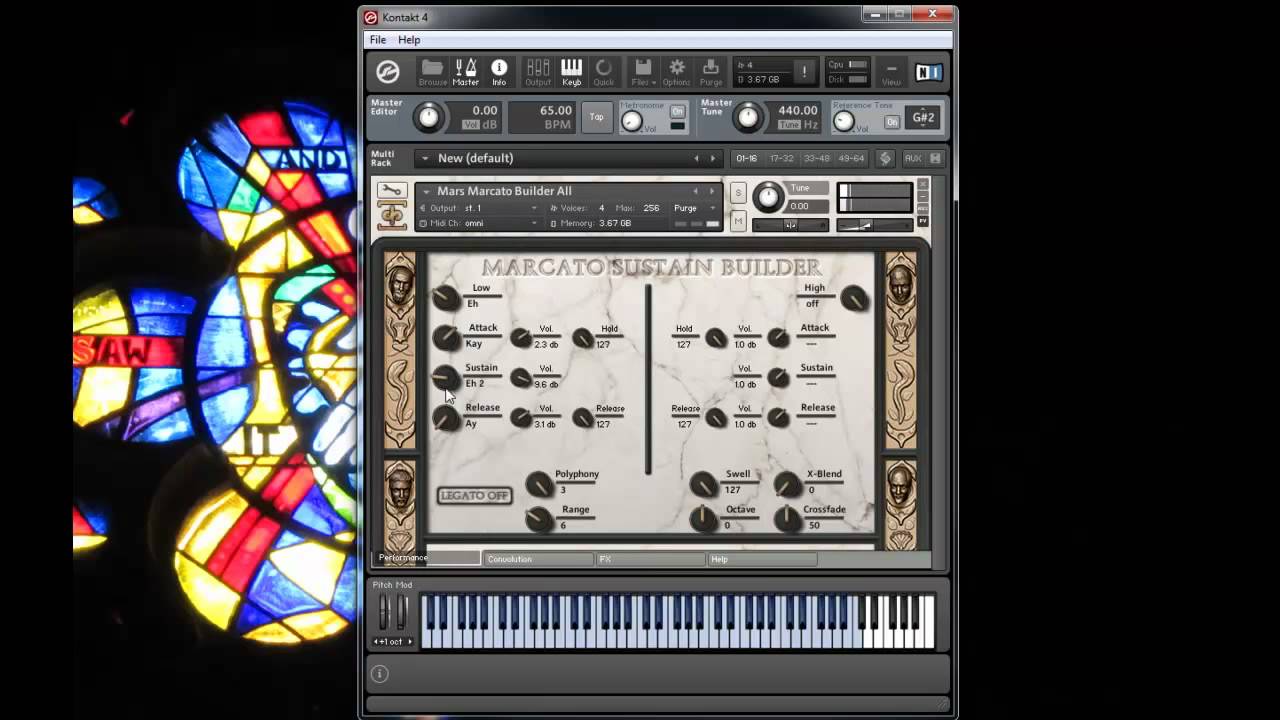Click the Quick load icon

pos(604,71)
